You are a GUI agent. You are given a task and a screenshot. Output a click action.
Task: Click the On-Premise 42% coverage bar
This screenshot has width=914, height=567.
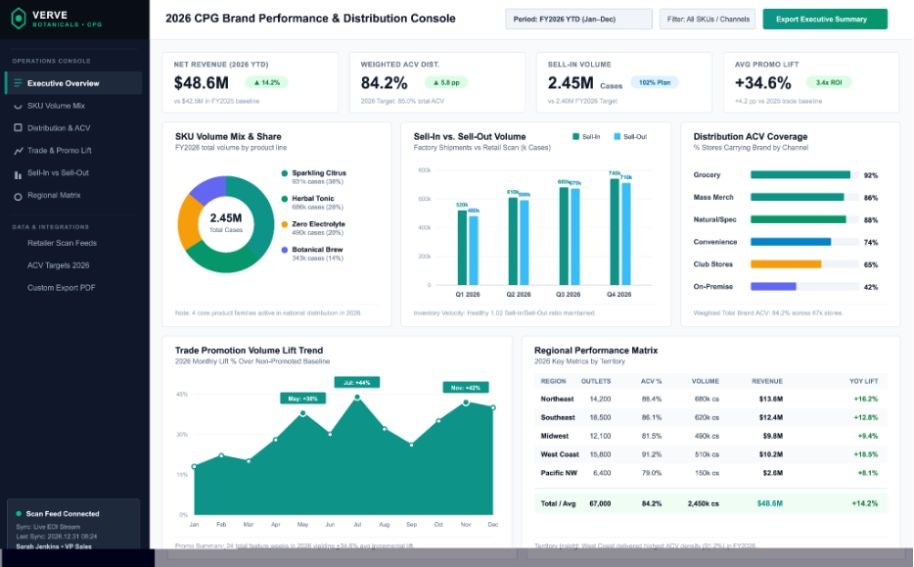[x=773, y=287]
